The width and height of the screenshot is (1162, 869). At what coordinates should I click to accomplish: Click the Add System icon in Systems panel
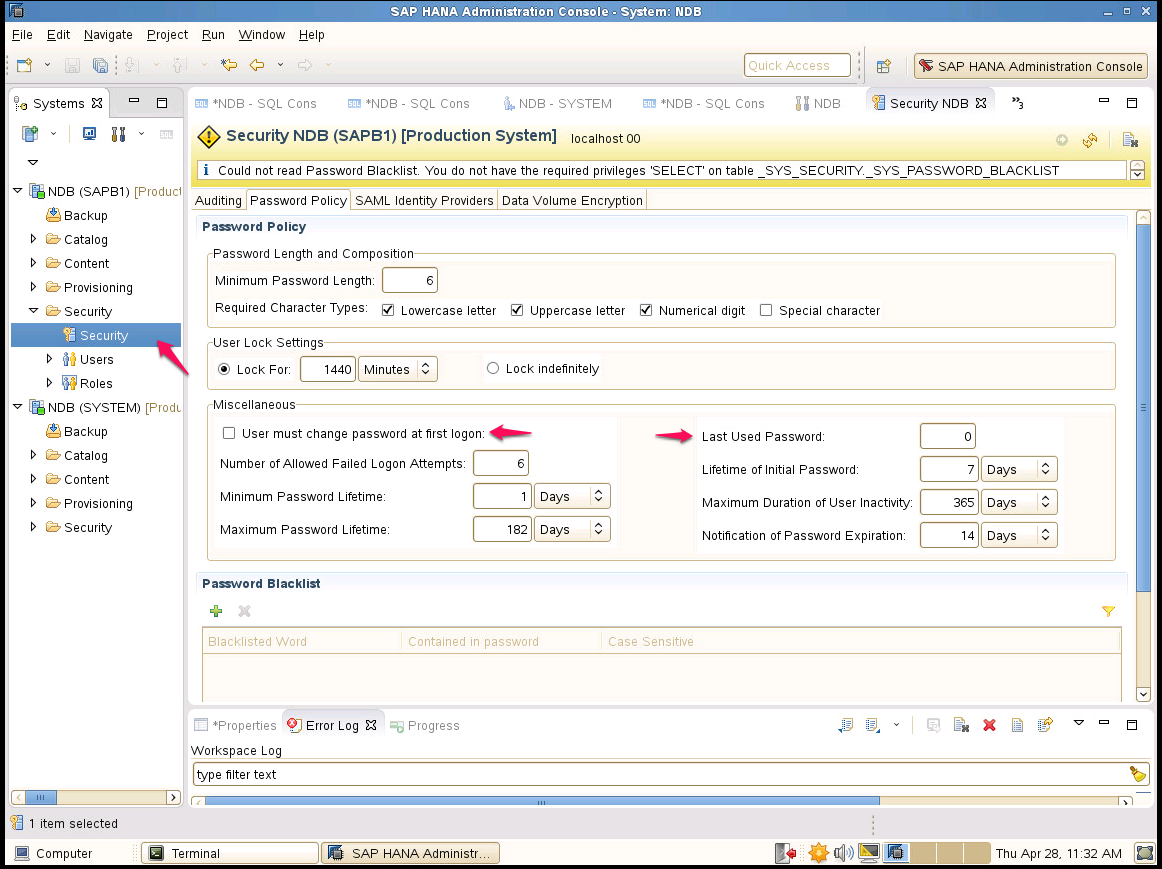click(x=30, y=134)
